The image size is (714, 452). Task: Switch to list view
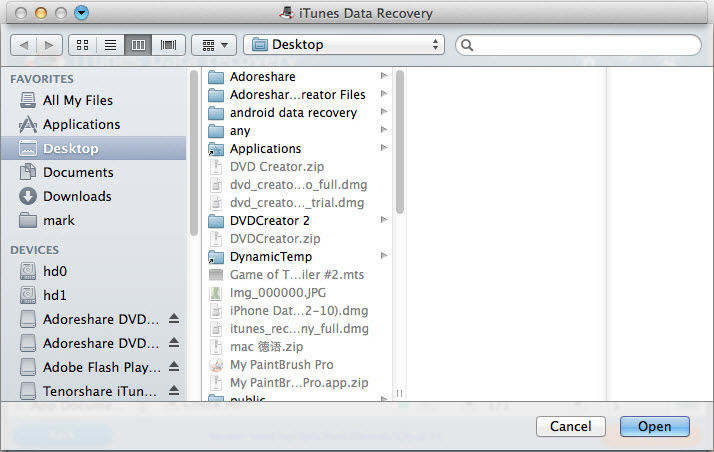click(x=110, y=45)
